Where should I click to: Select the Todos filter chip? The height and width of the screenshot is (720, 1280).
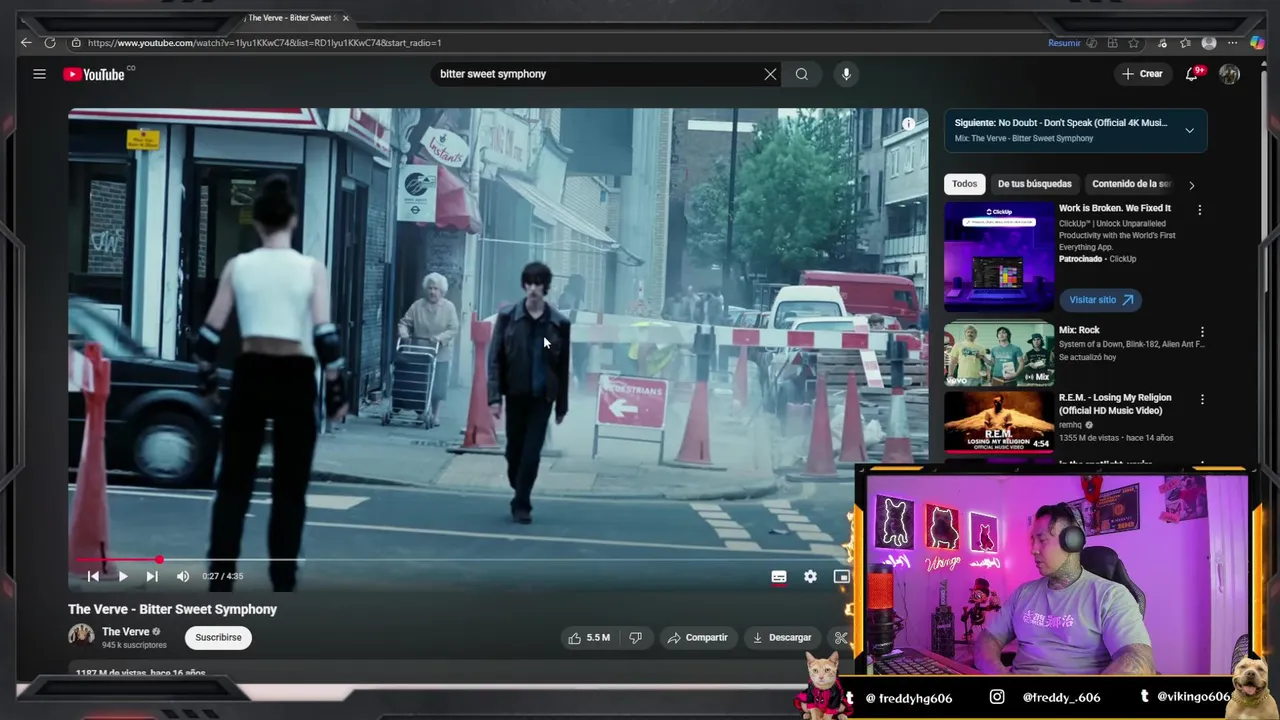pyautogui.click(x=965, y=184)
